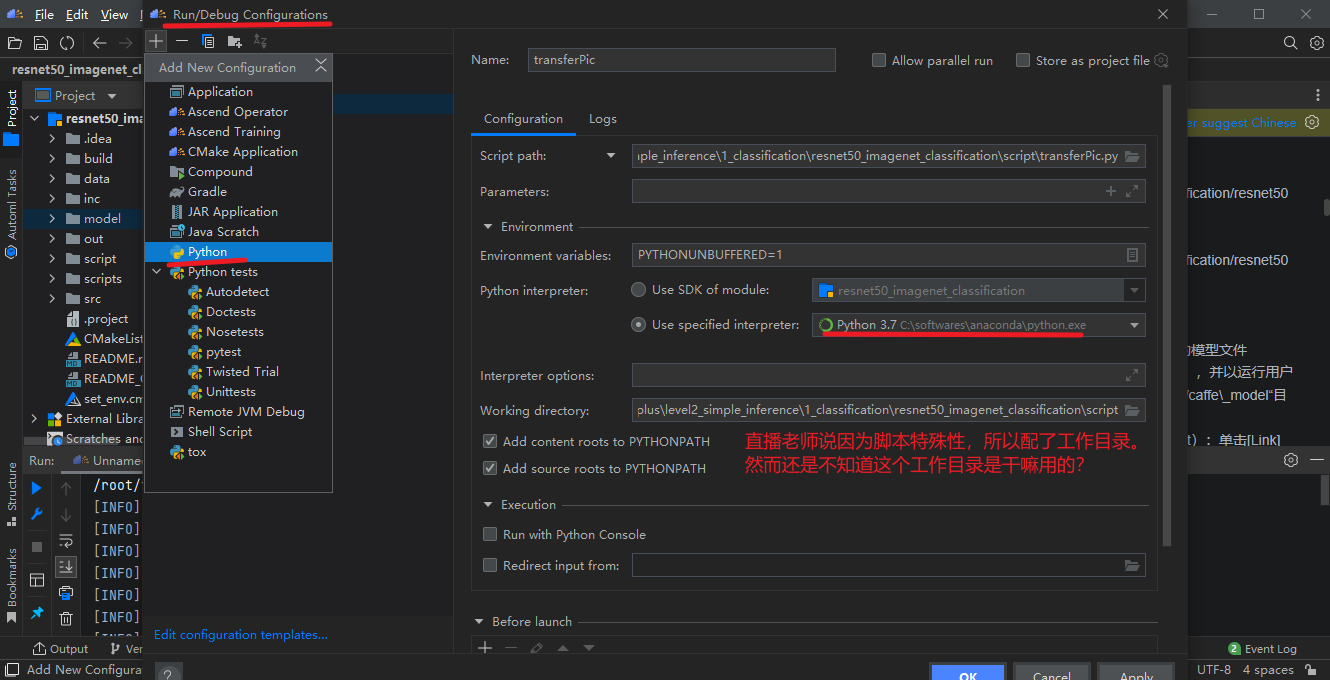
Task: Open the View menu
Action: [114, 14]
